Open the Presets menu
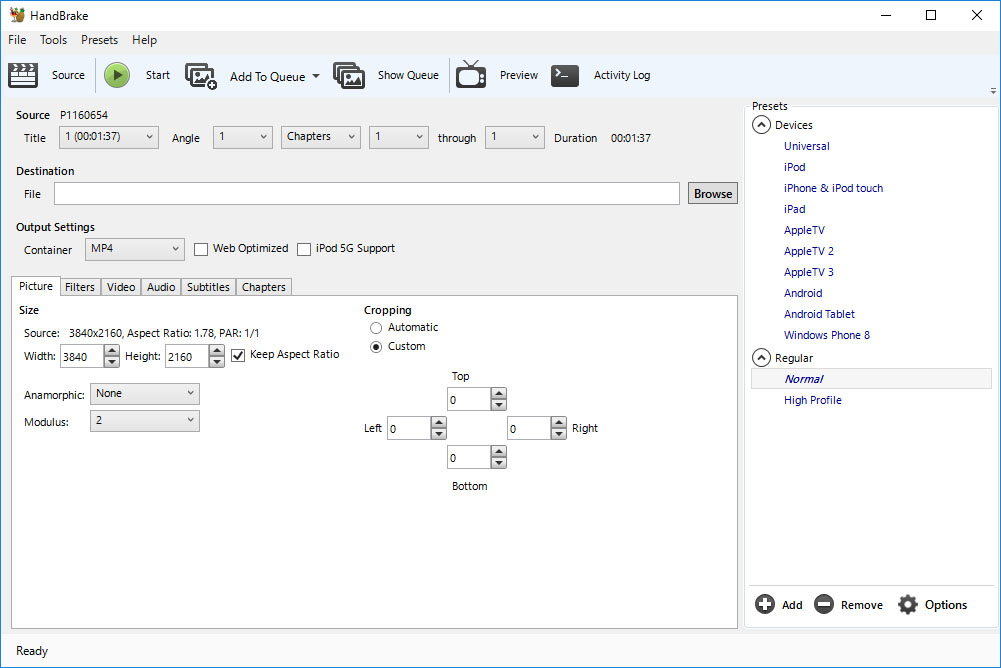The image size is (1001, 668). click(99, 40)
